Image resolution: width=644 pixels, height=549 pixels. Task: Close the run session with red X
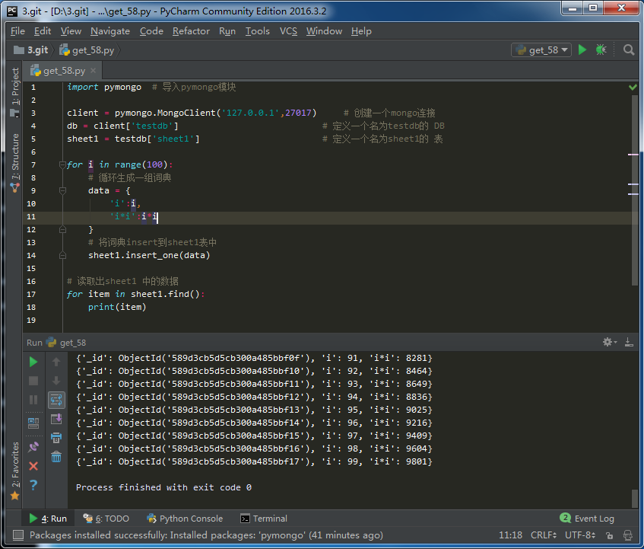tap(33, 466)
